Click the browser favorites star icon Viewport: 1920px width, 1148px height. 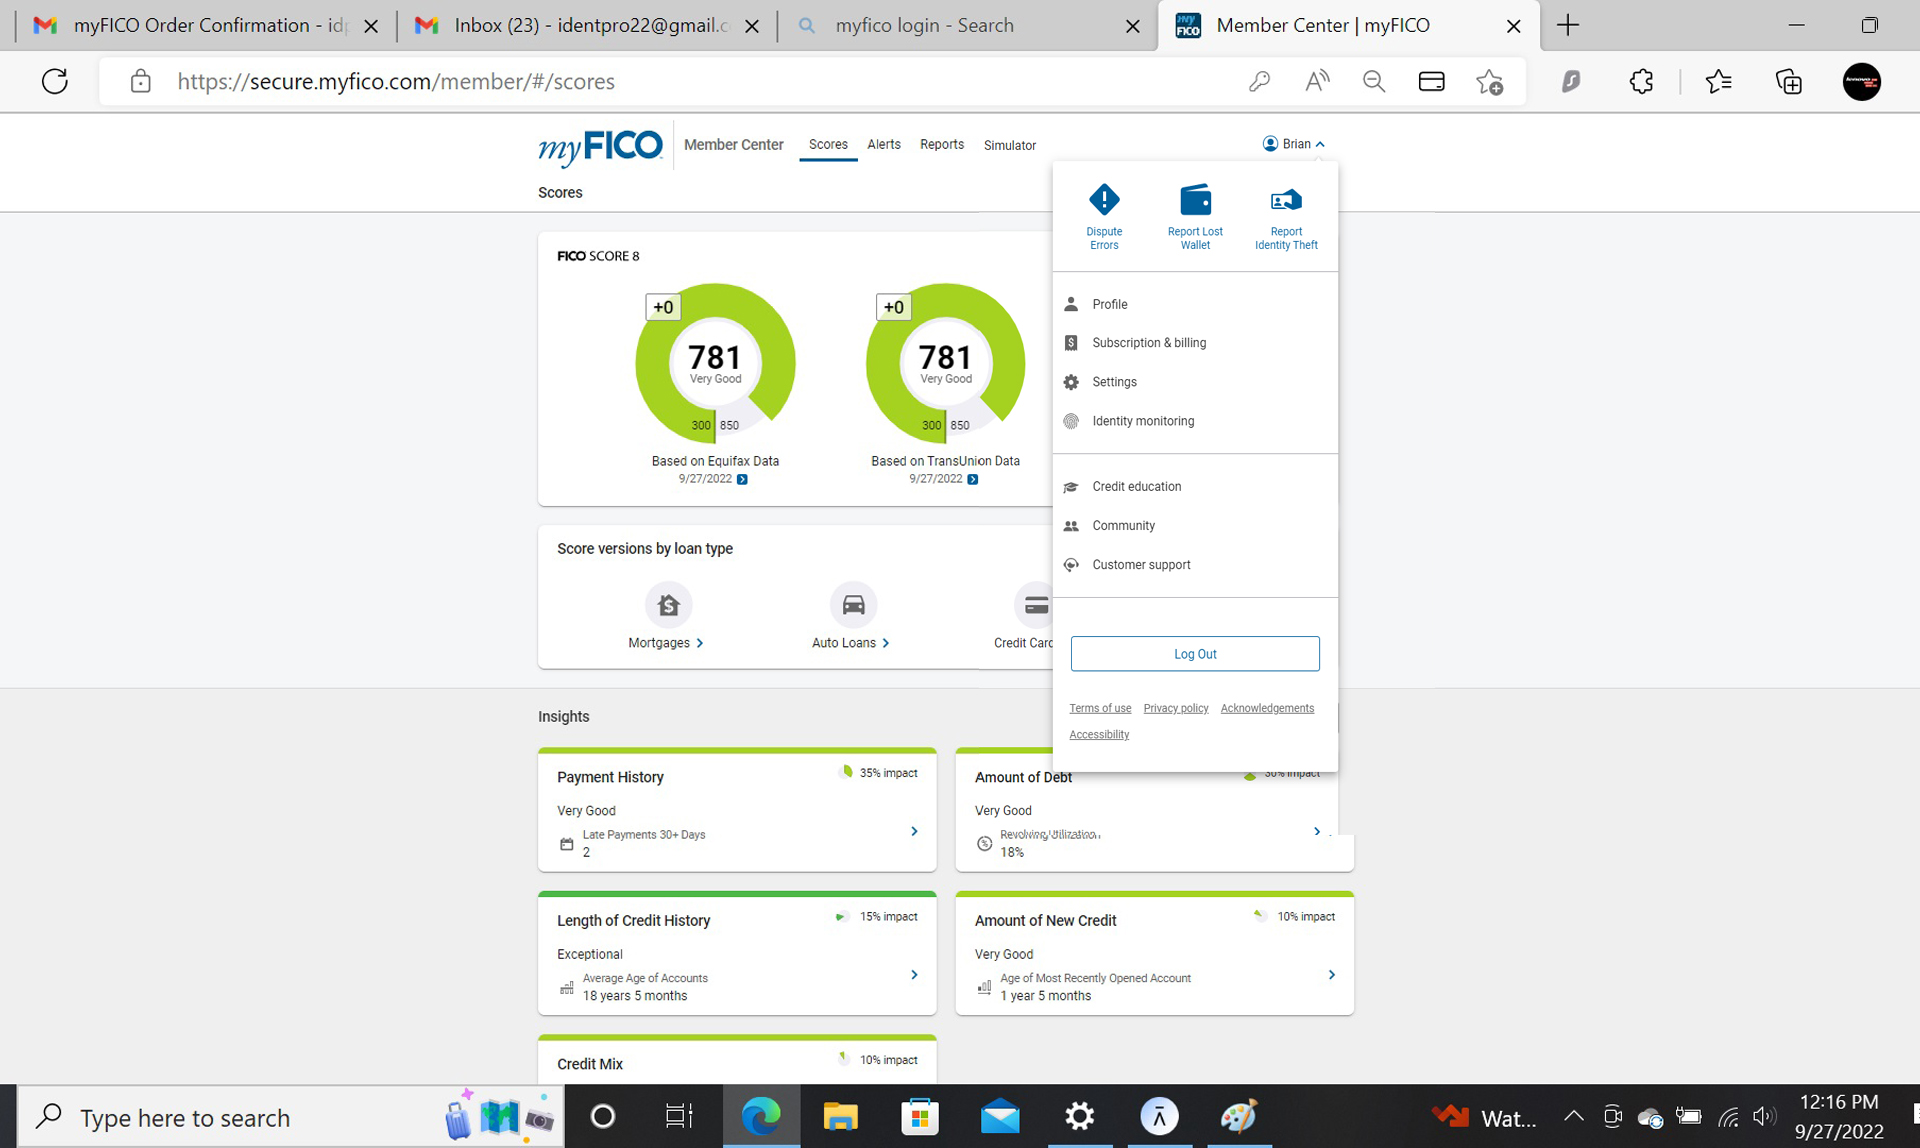pyautogui.click(x=1718, y=81)
